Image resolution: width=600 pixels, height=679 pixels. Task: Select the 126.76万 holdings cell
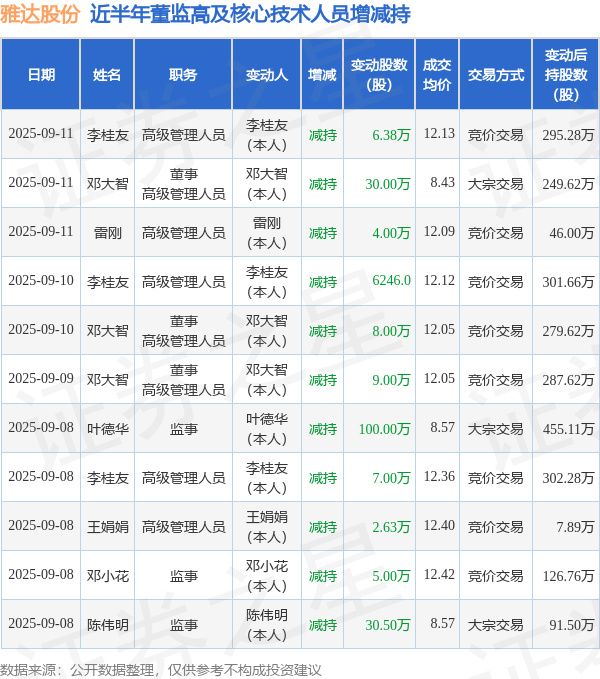point(568,575)
